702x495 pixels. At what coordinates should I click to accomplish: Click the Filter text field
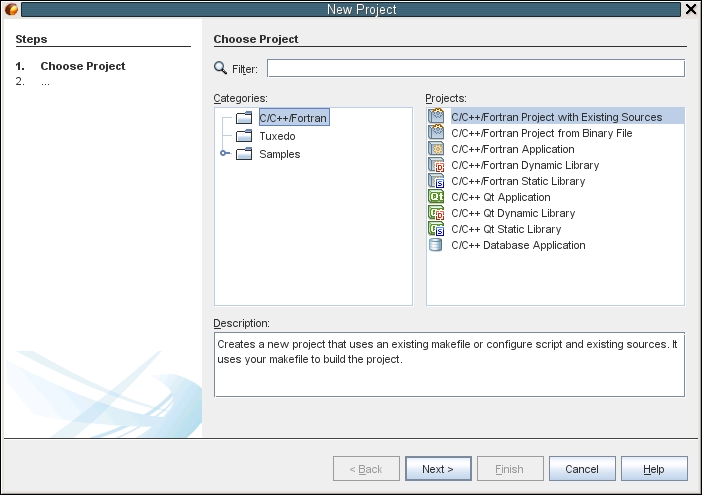click(476, 68)
